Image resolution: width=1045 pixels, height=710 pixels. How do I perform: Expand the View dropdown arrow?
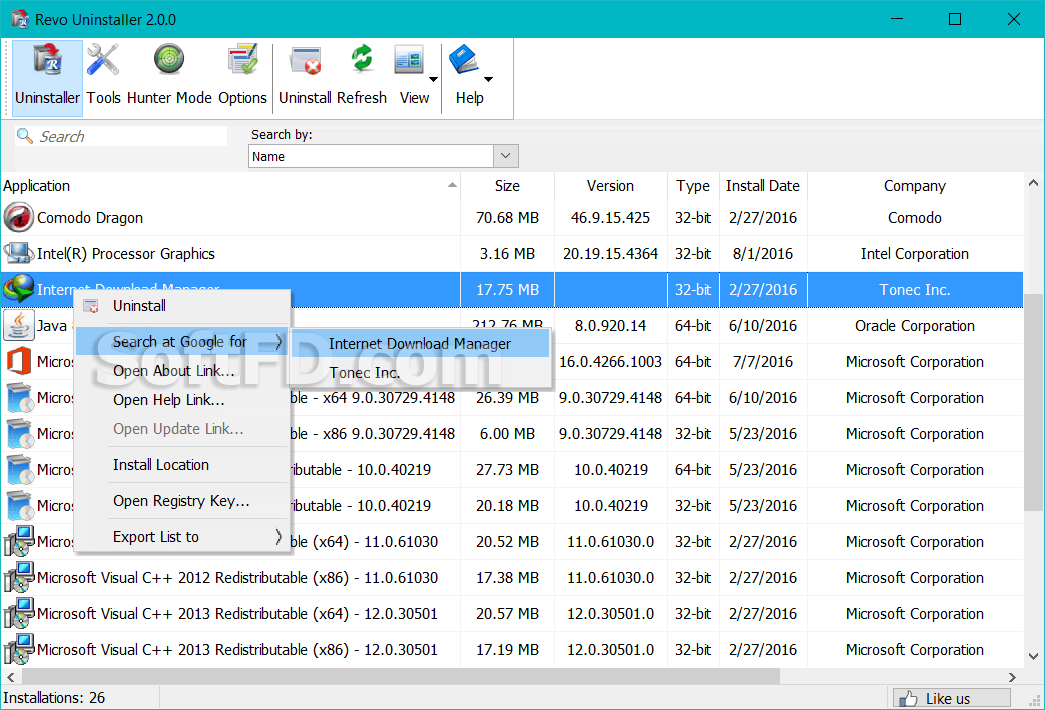tap(433, 79)
